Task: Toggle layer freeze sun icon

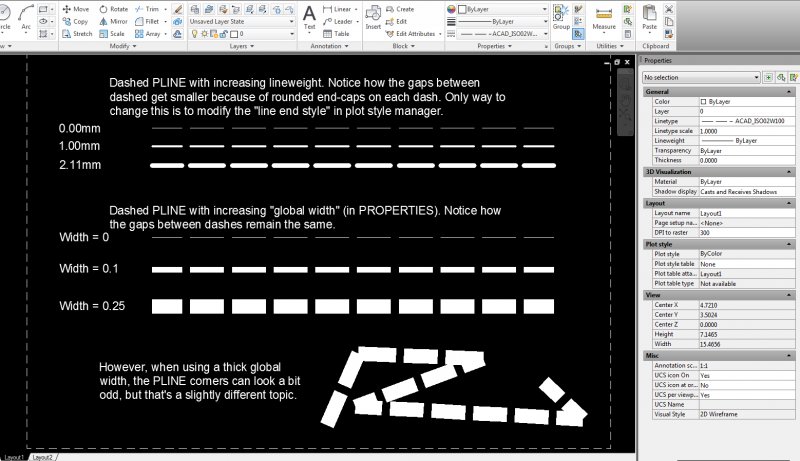Action: [204, 34]
